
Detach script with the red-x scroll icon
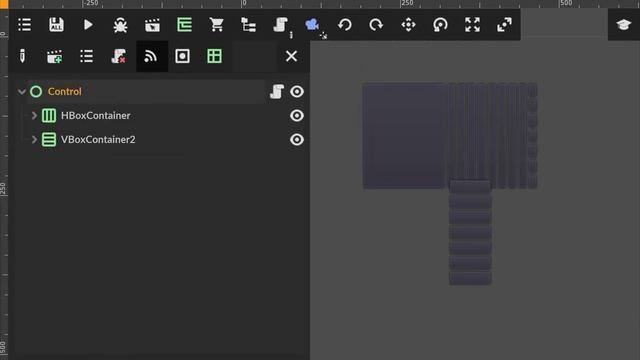(x=118, y=56)
